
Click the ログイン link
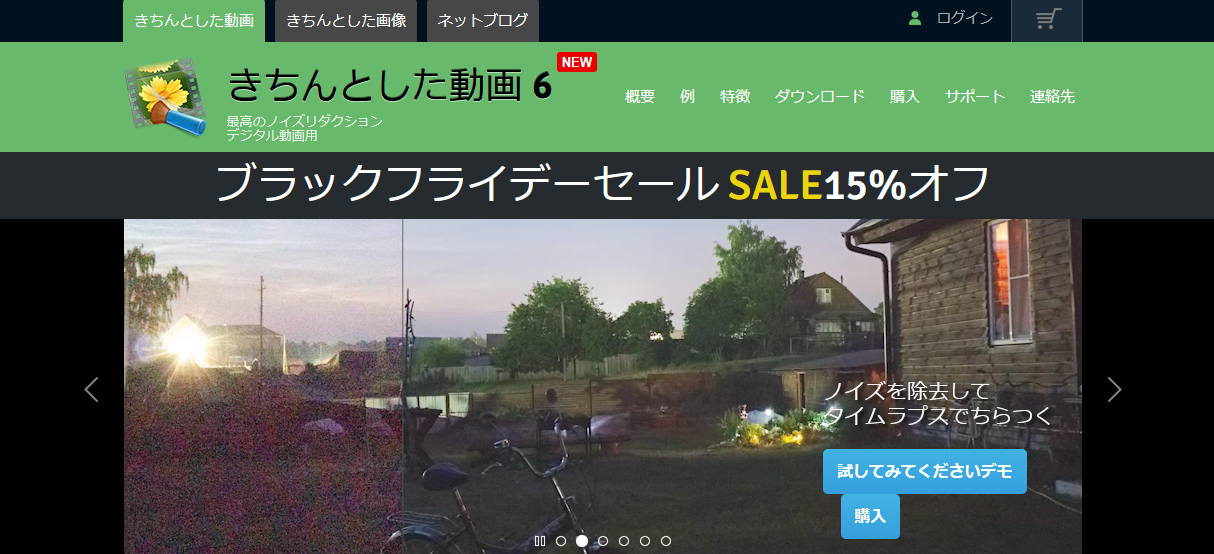click(964, 18)
